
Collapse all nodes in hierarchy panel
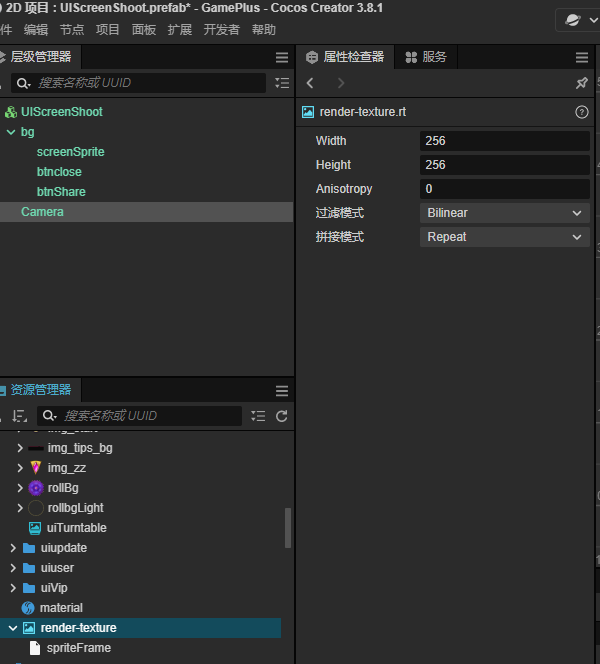[282, 83]
